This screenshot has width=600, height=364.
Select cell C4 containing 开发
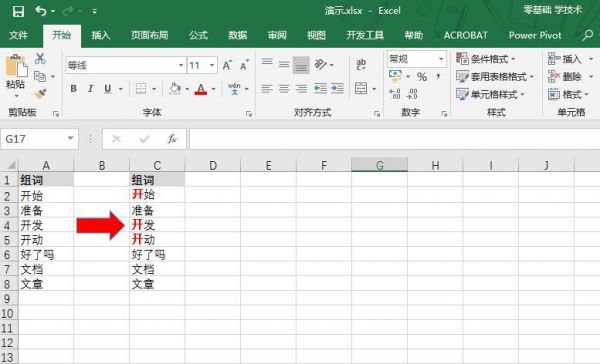pos(157,225)
